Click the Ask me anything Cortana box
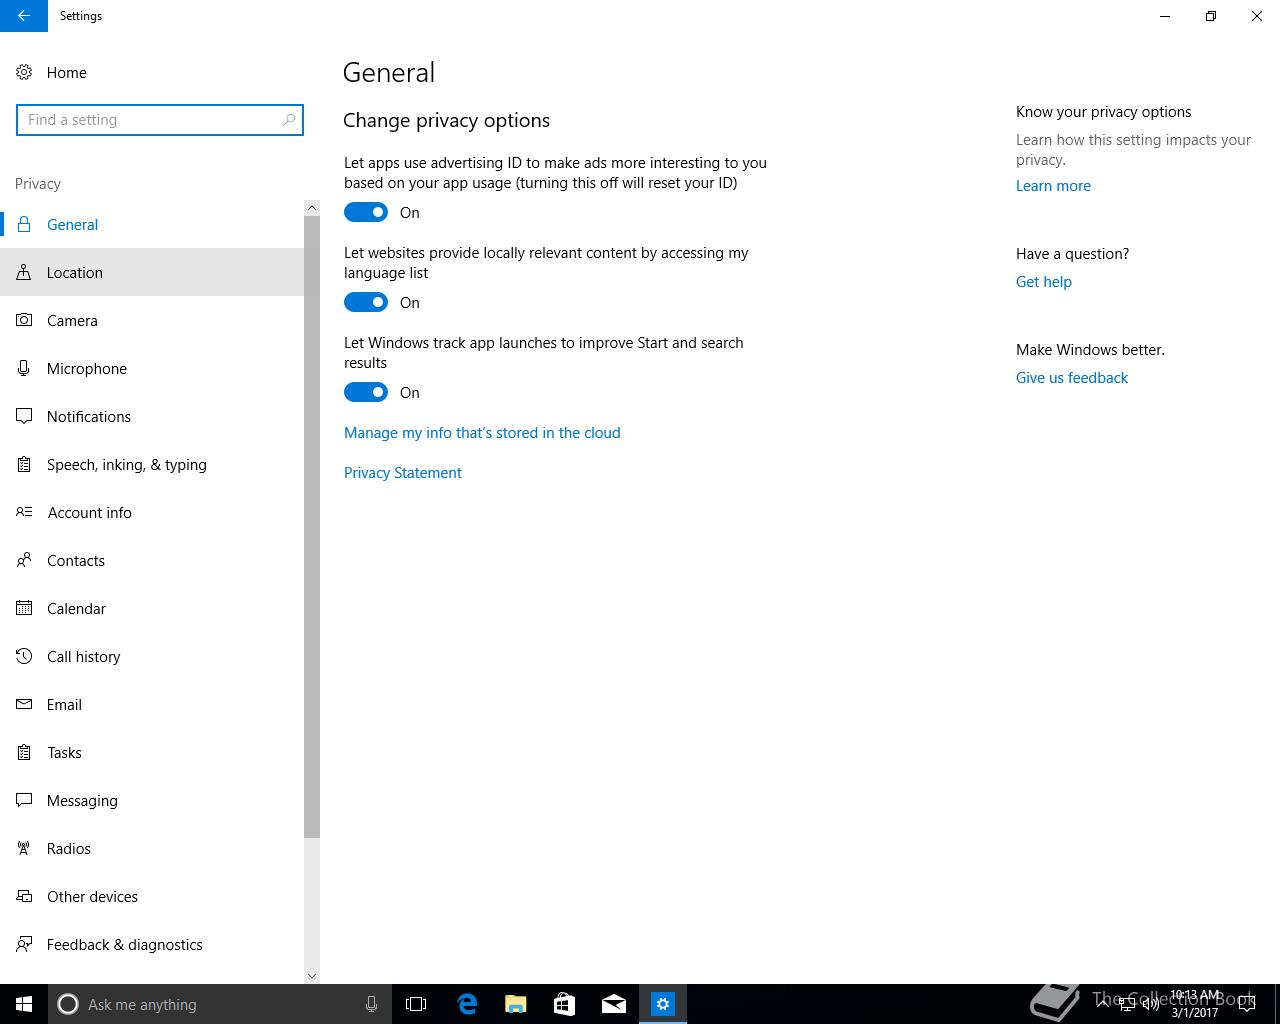Image resolution: width=1280 pixels, height=1024 pixels. 220,1004
